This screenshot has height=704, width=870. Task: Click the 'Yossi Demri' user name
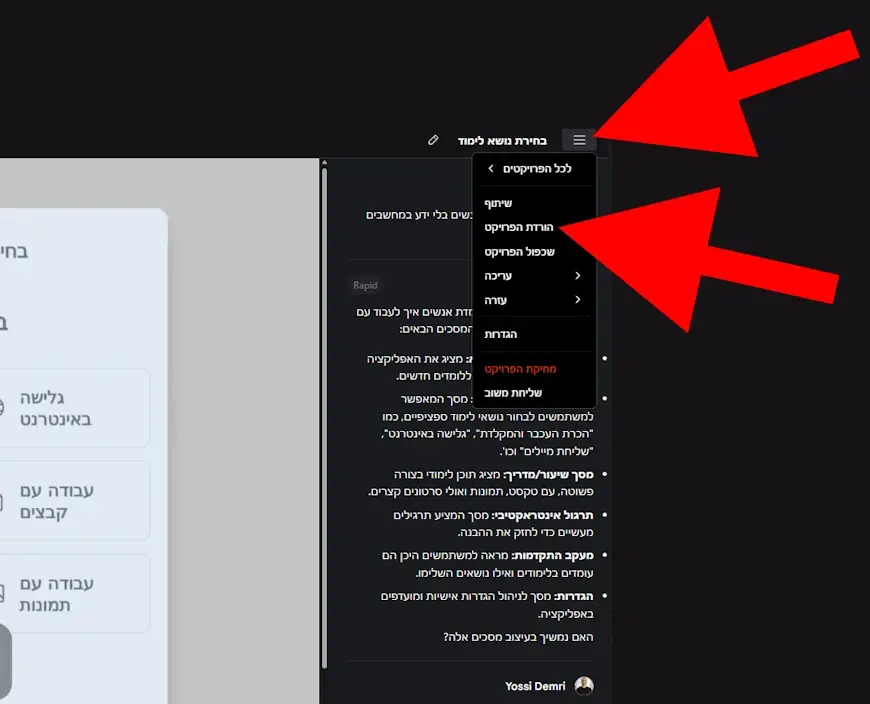(535, 687)
